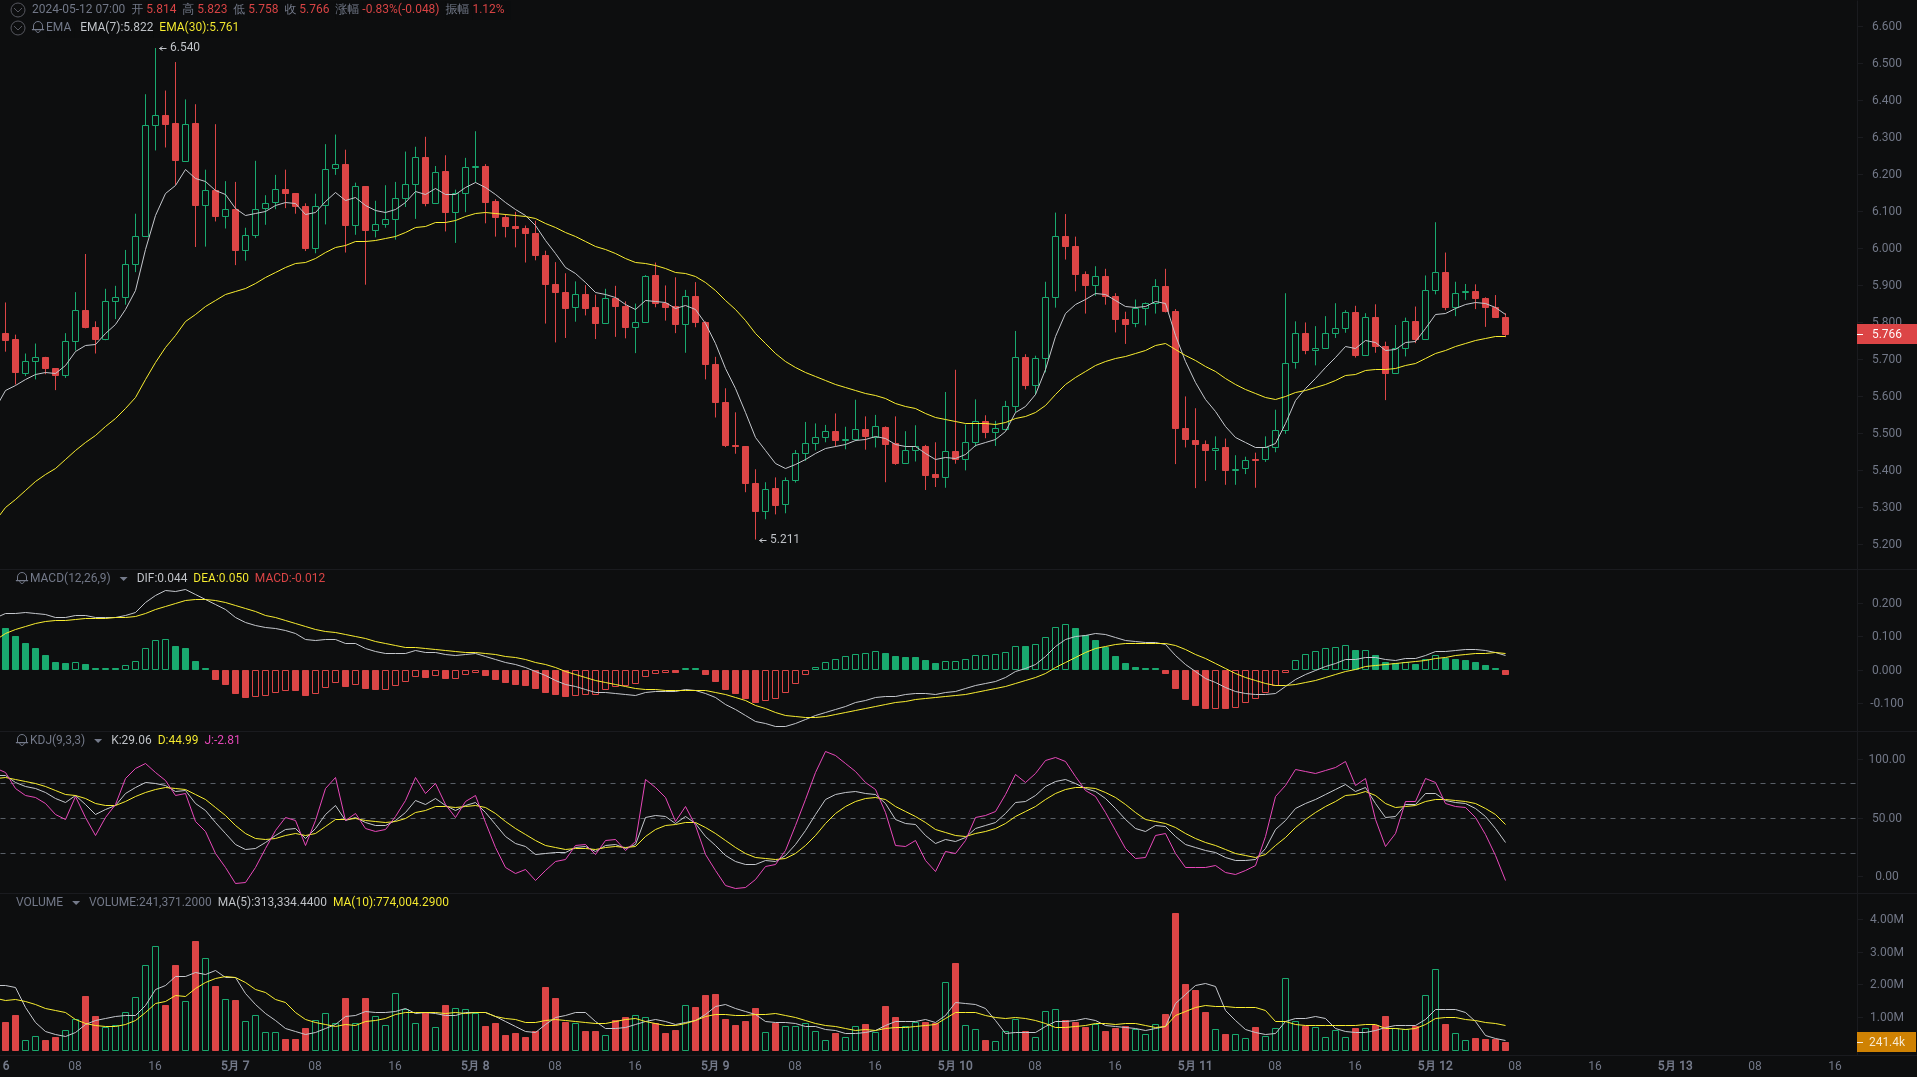The image size is (1917, 1077).
Task: Click the 6.000 price axis label
Action: [1887, 248]
